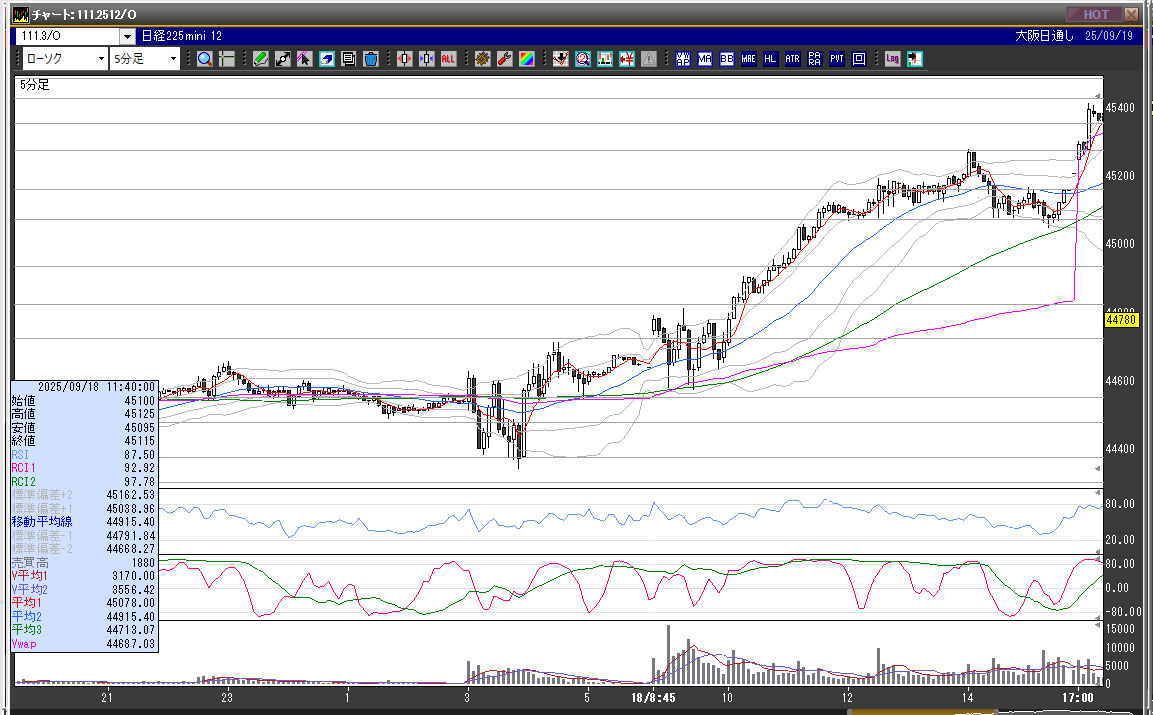This screenshot has height=715, width=1153.
Task: Select the trend line drawing tool
Action: pyautogui.click(x=282, y=59)
